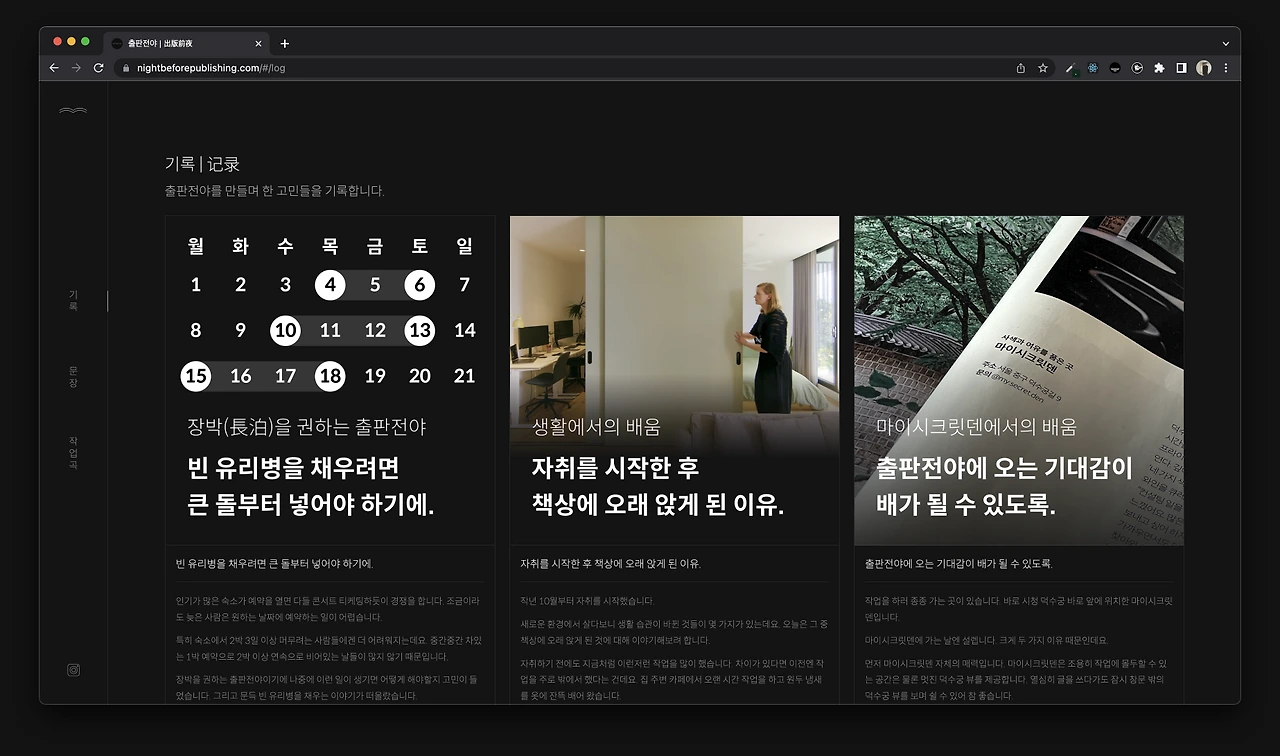Open the post link 빈 유리병을 채우려면 큰 돌부터 넣어야 하기에

coord(273,564)
